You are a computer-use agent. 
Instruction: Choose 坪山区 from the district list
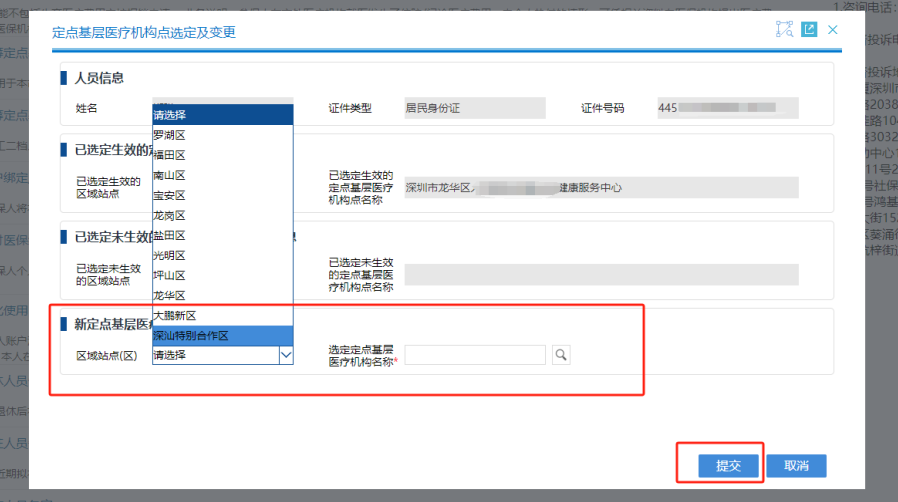coord(170,275)
